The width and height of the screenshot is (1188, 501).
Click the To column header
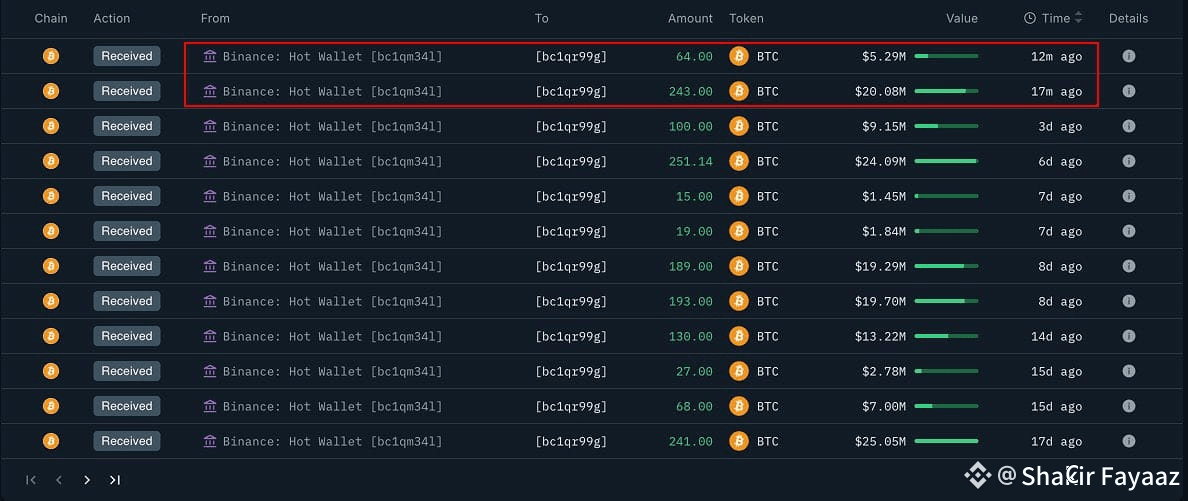[541, 18]
